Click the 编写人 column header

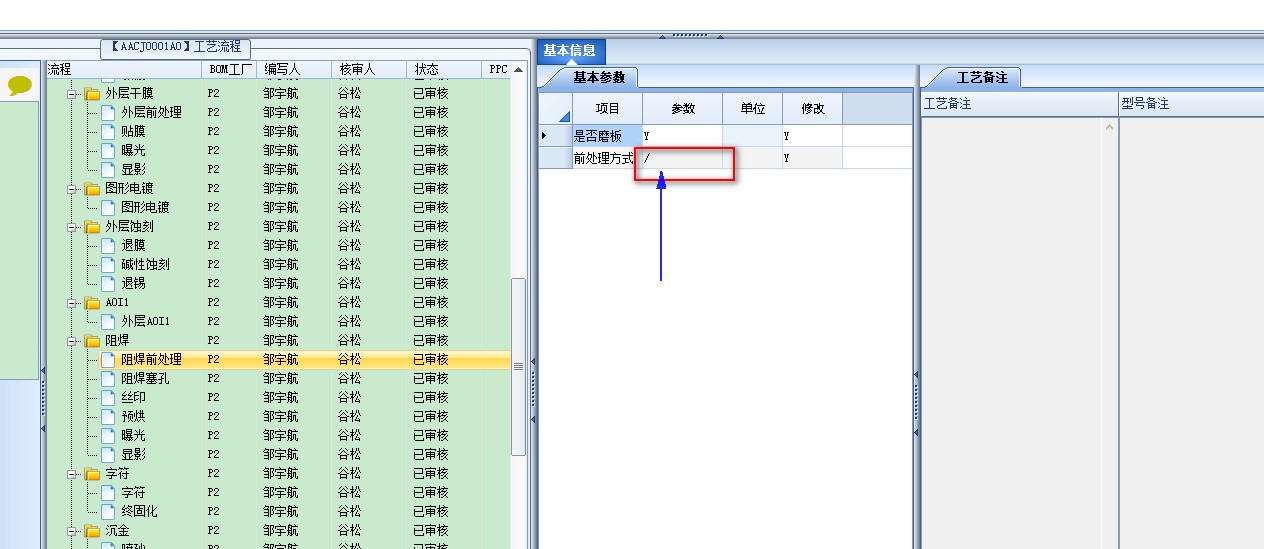coord(295,69)
